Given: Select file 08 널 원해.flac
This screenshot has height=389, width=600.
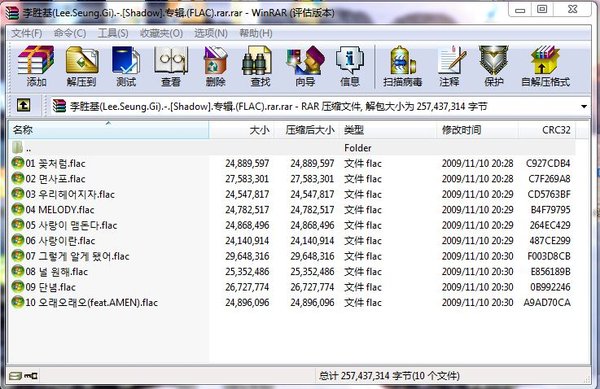Looking at the screenshot, I should click(x=57, y=272).
